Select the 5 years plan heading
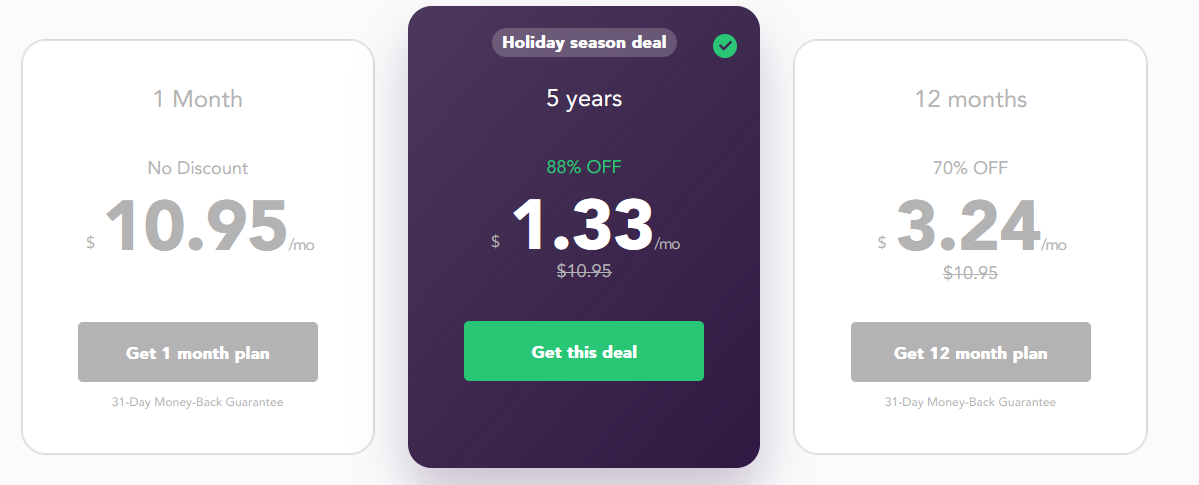The height and width of the screenshot is (485, 1199). [x=584, y=98]
